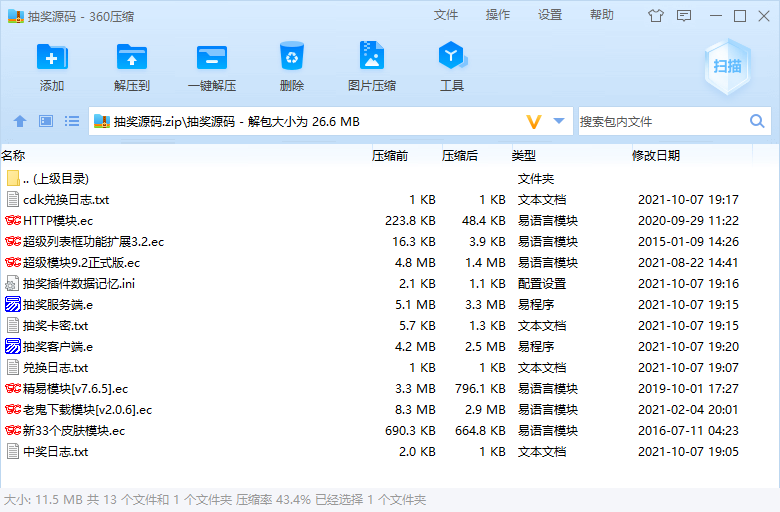Open the 帮助 (Help) menu

point(602,15)
